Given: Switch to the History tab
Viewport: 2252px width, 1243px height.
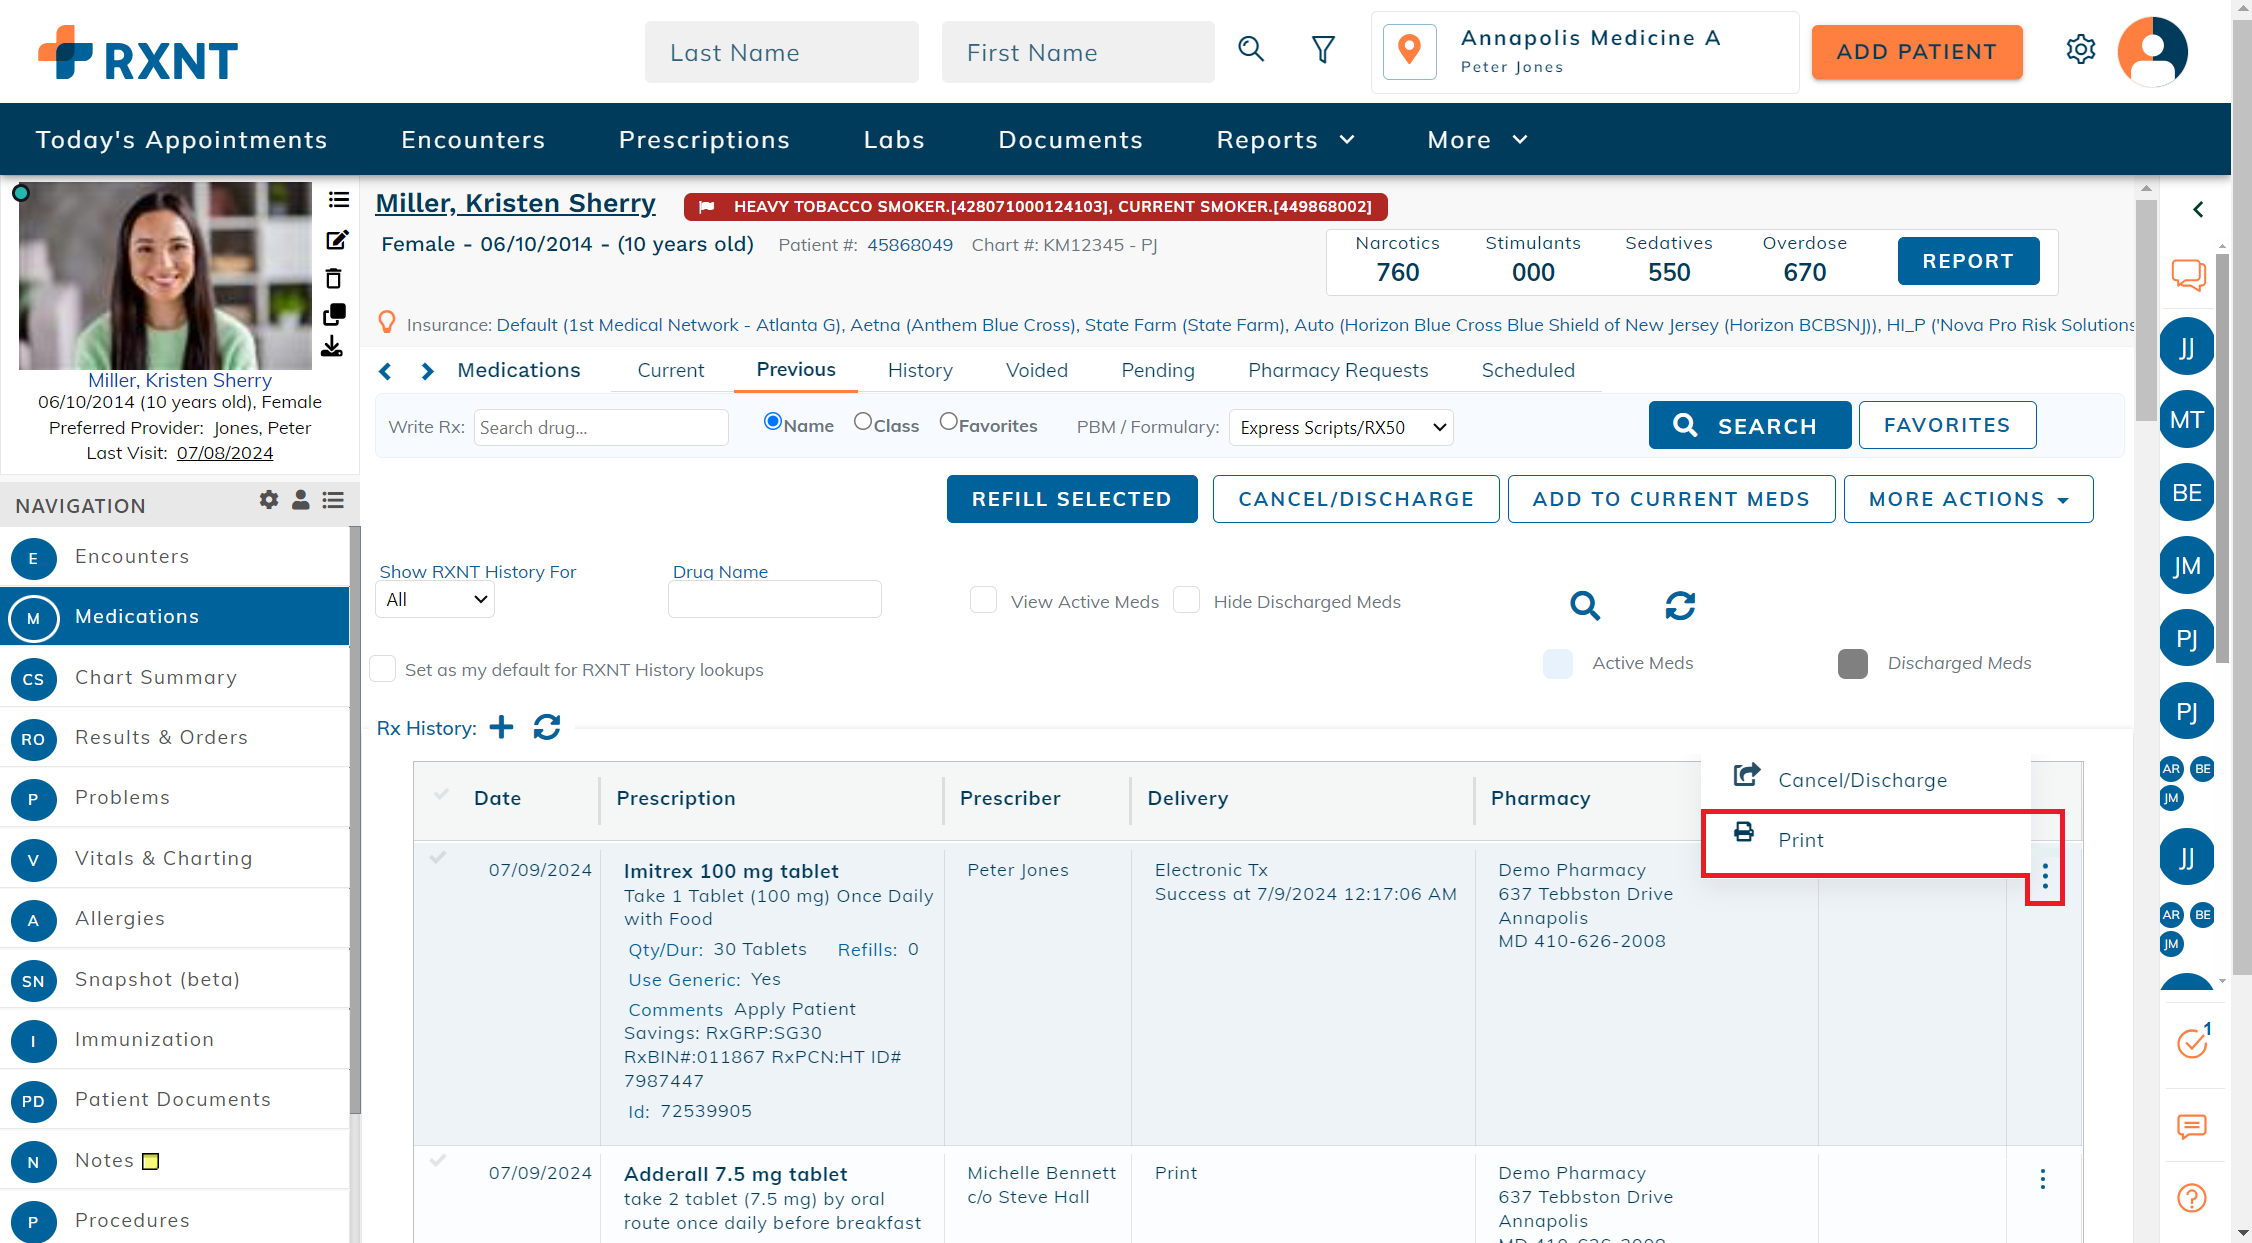Looking at the screenshot, I should (919, 371).
